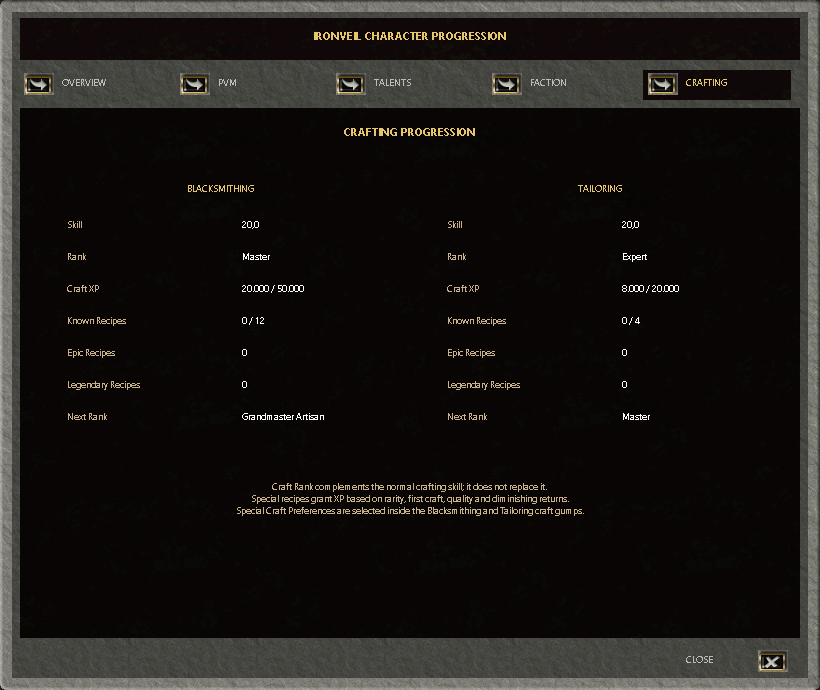Click Known Recipes value 0 / 12

tap(253, 321)
